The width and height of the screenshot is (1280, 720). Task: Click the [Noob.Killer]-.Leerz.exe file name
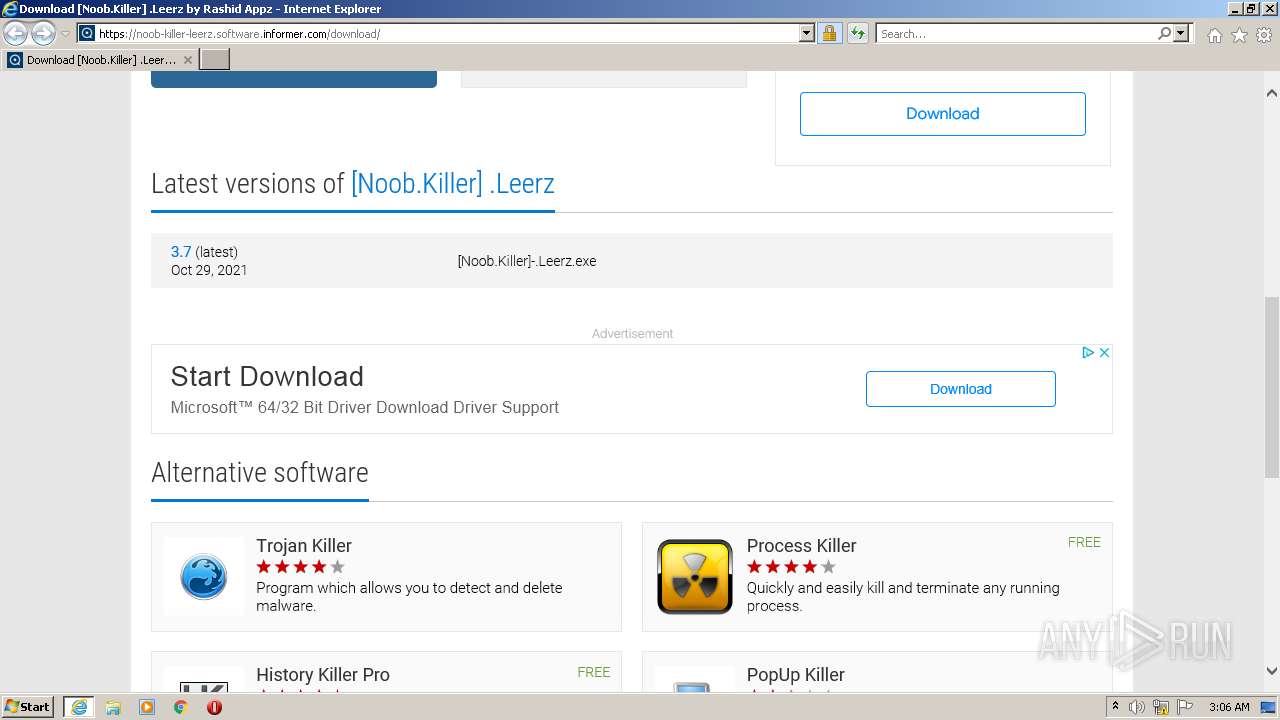527,261
